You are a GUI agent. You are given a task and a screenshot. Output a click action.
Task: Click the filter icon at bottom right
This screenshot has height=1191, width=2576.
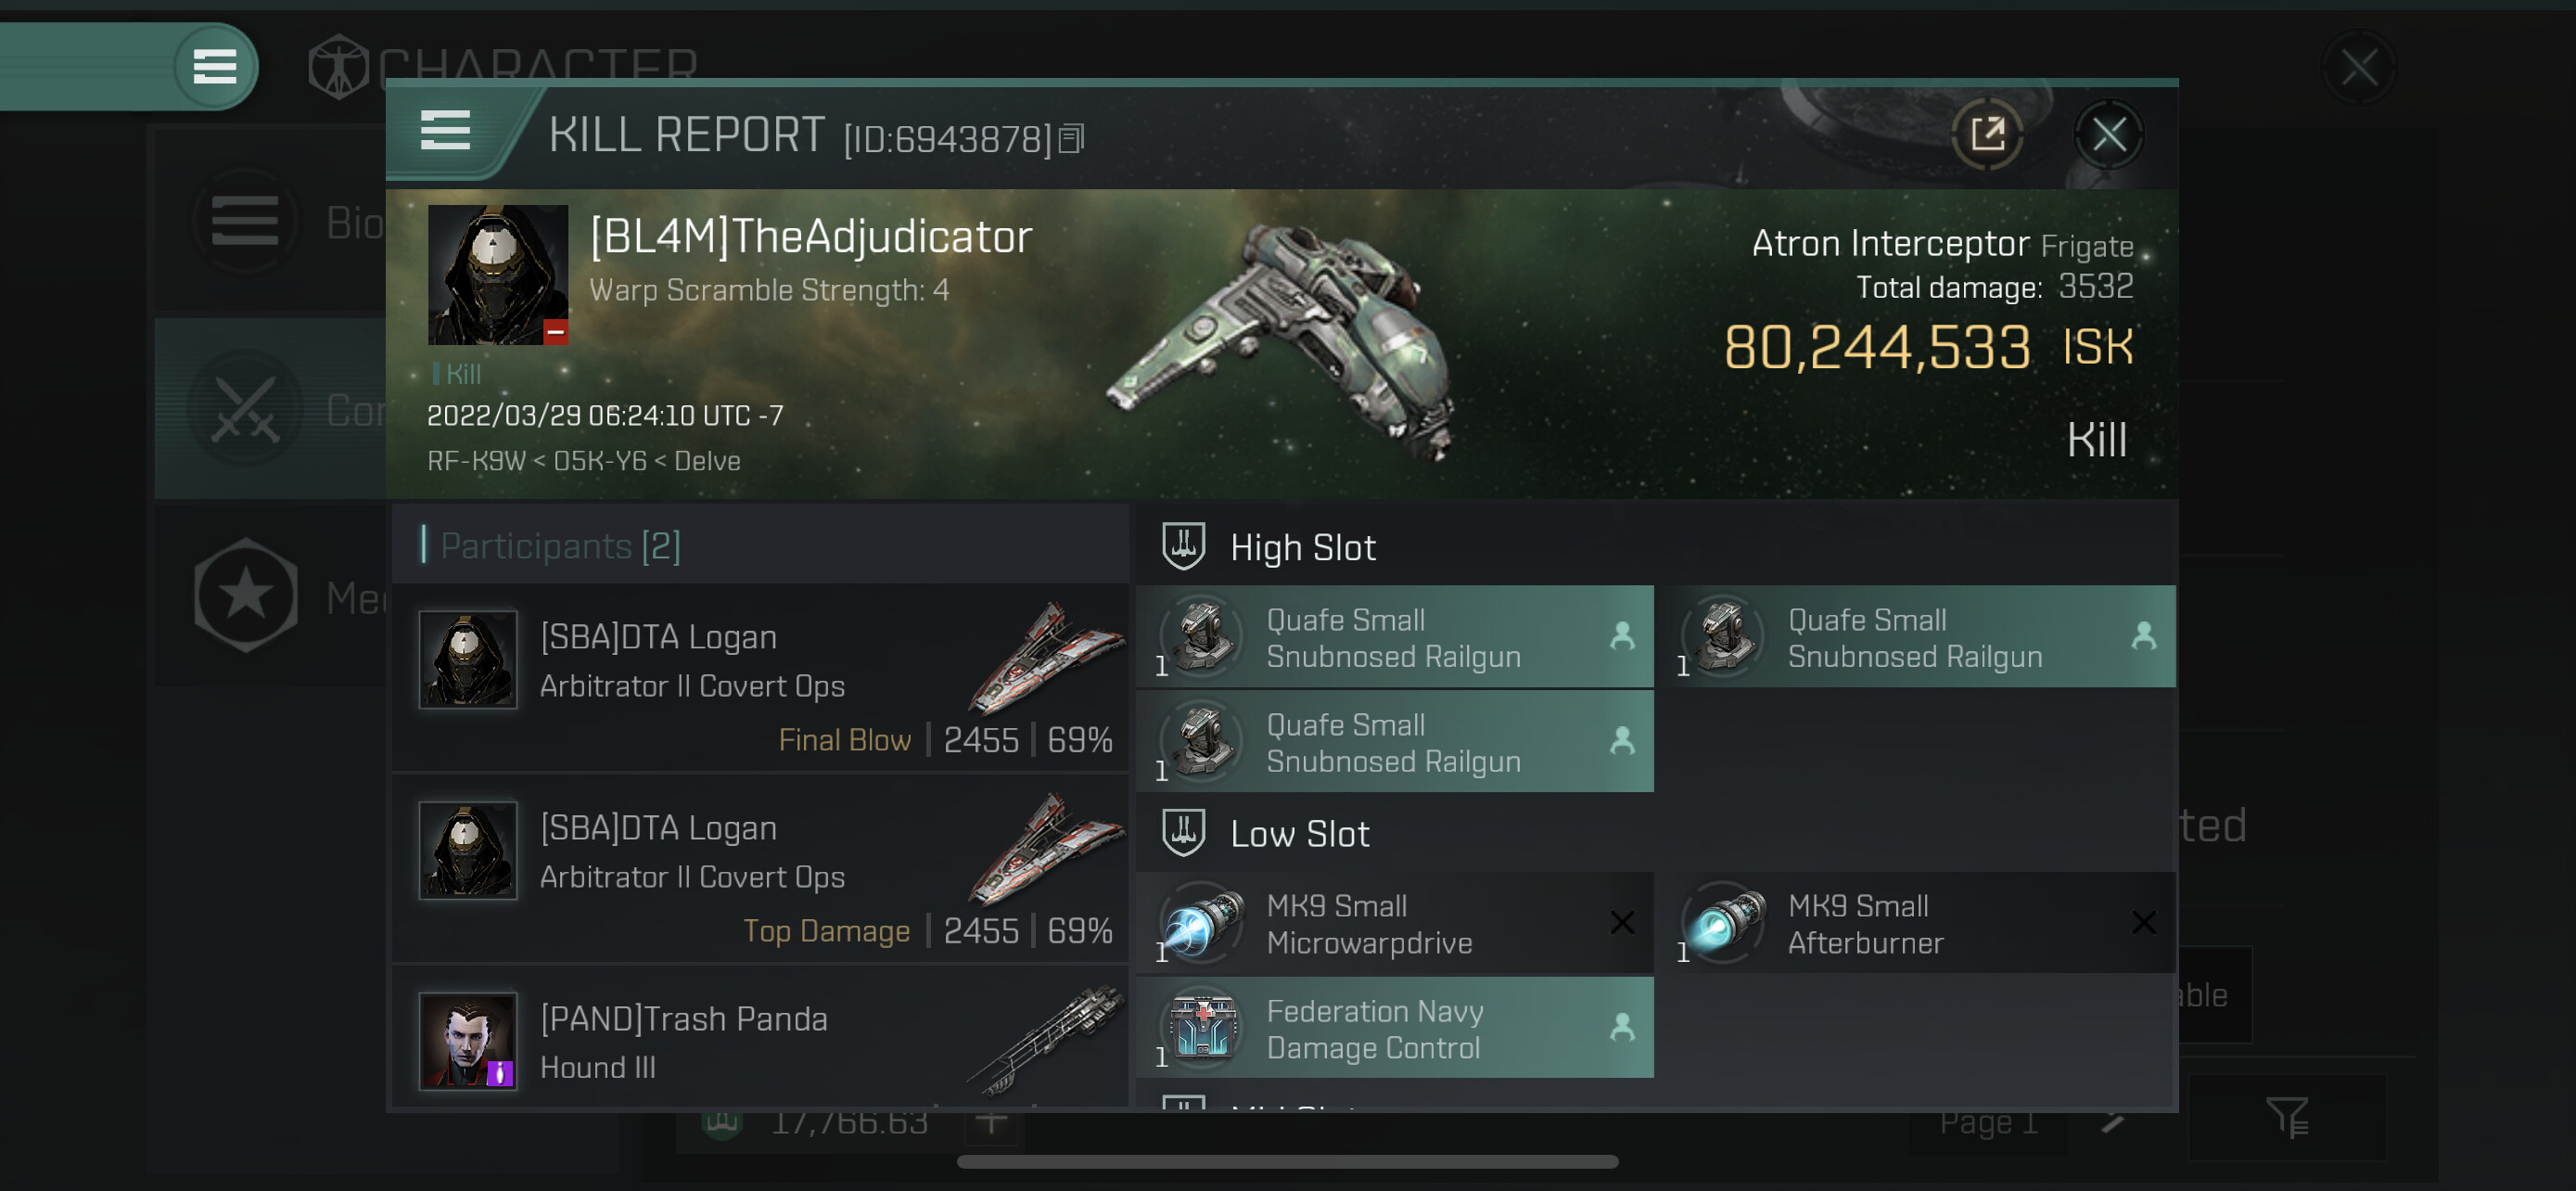click(x=2287, y=1118)
